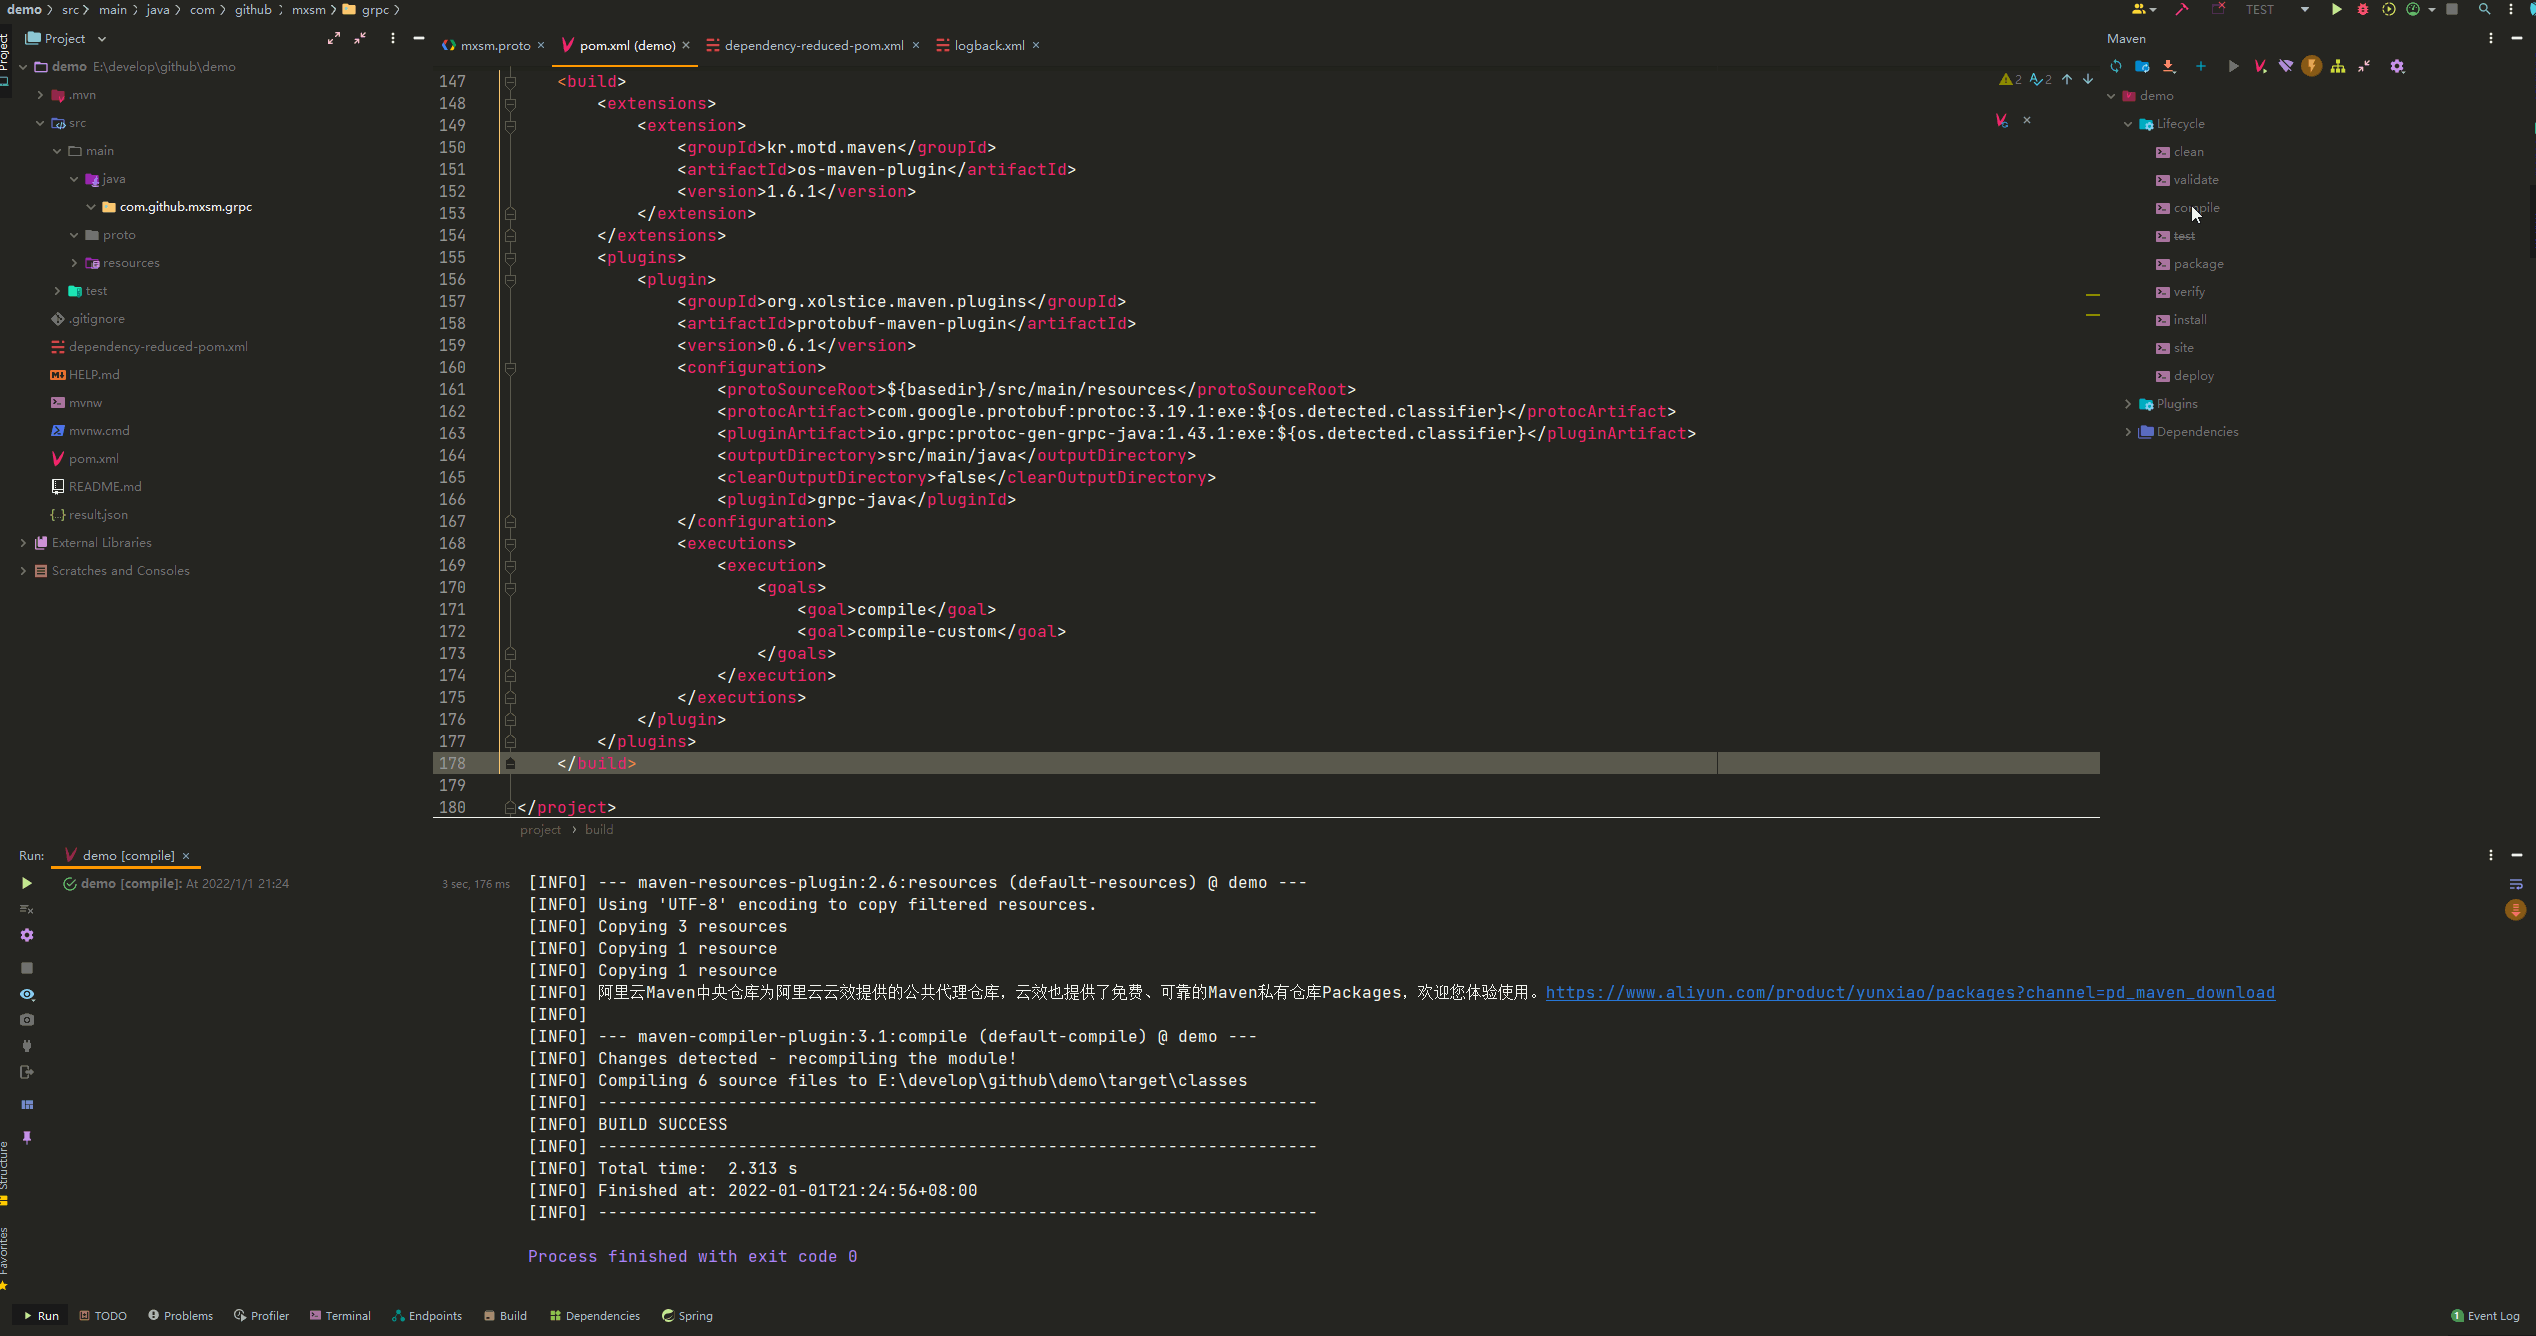Reload all Maven projects icon
The width and height of the screenshot is (2536, 1336).
tap(2116, 66)
